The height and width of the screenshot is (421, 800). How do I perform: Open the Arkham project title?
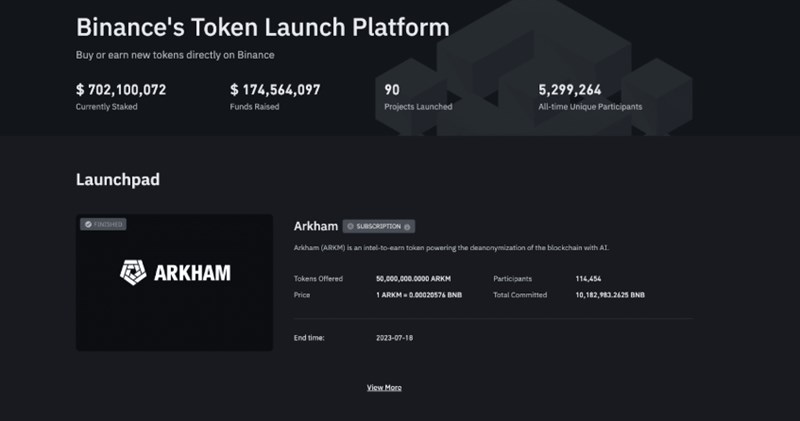tap(315, 226)
